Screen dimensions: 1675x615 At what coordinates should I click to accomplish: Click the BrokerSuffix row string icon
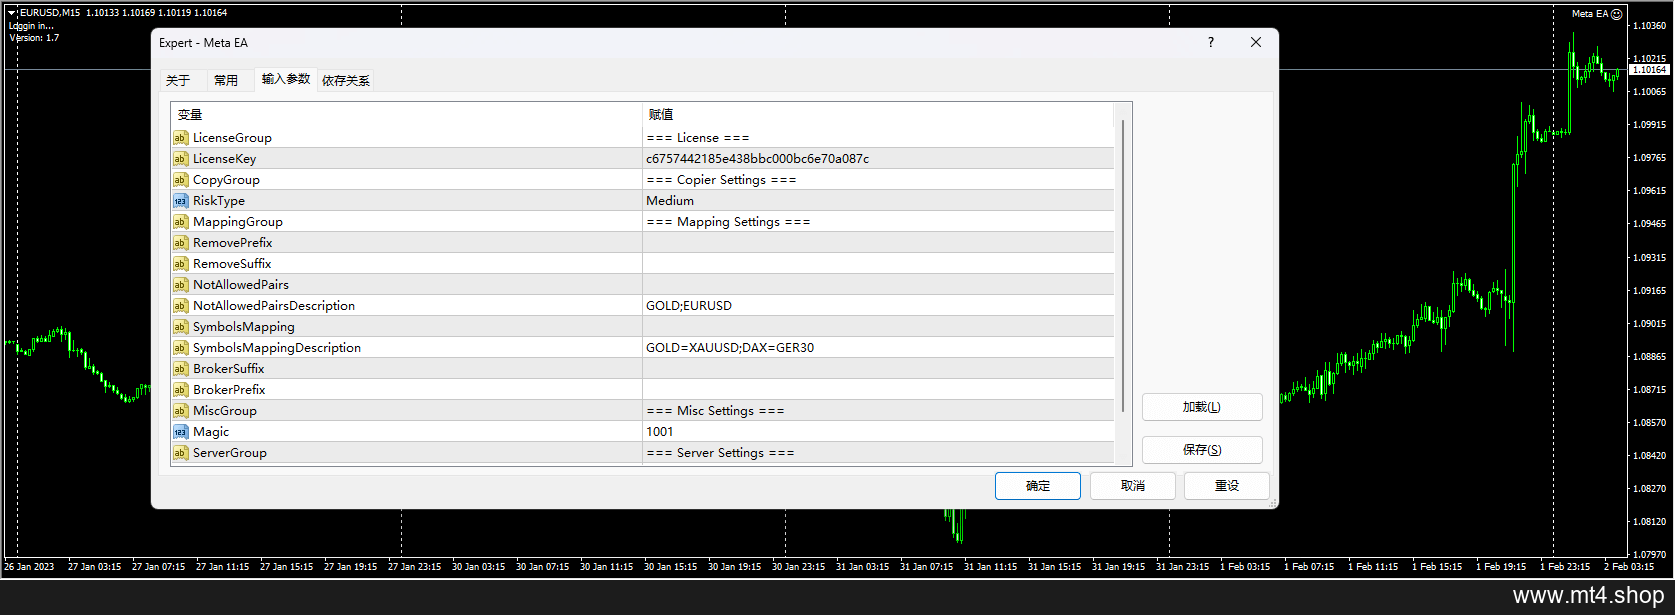[180, 369]
